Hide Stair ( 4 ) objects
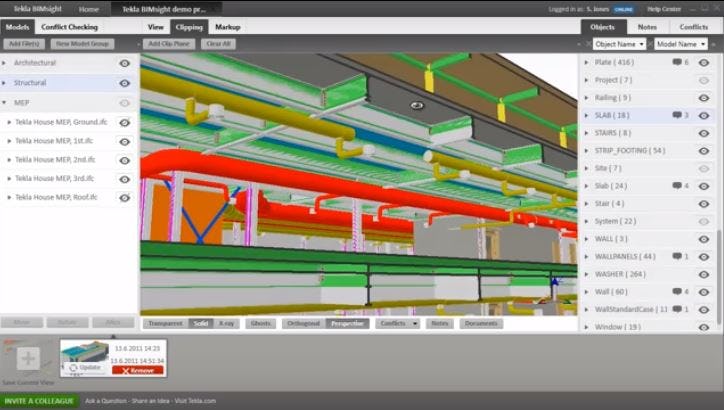The width and height of the screenshot is (724, 410). point(704,204)
